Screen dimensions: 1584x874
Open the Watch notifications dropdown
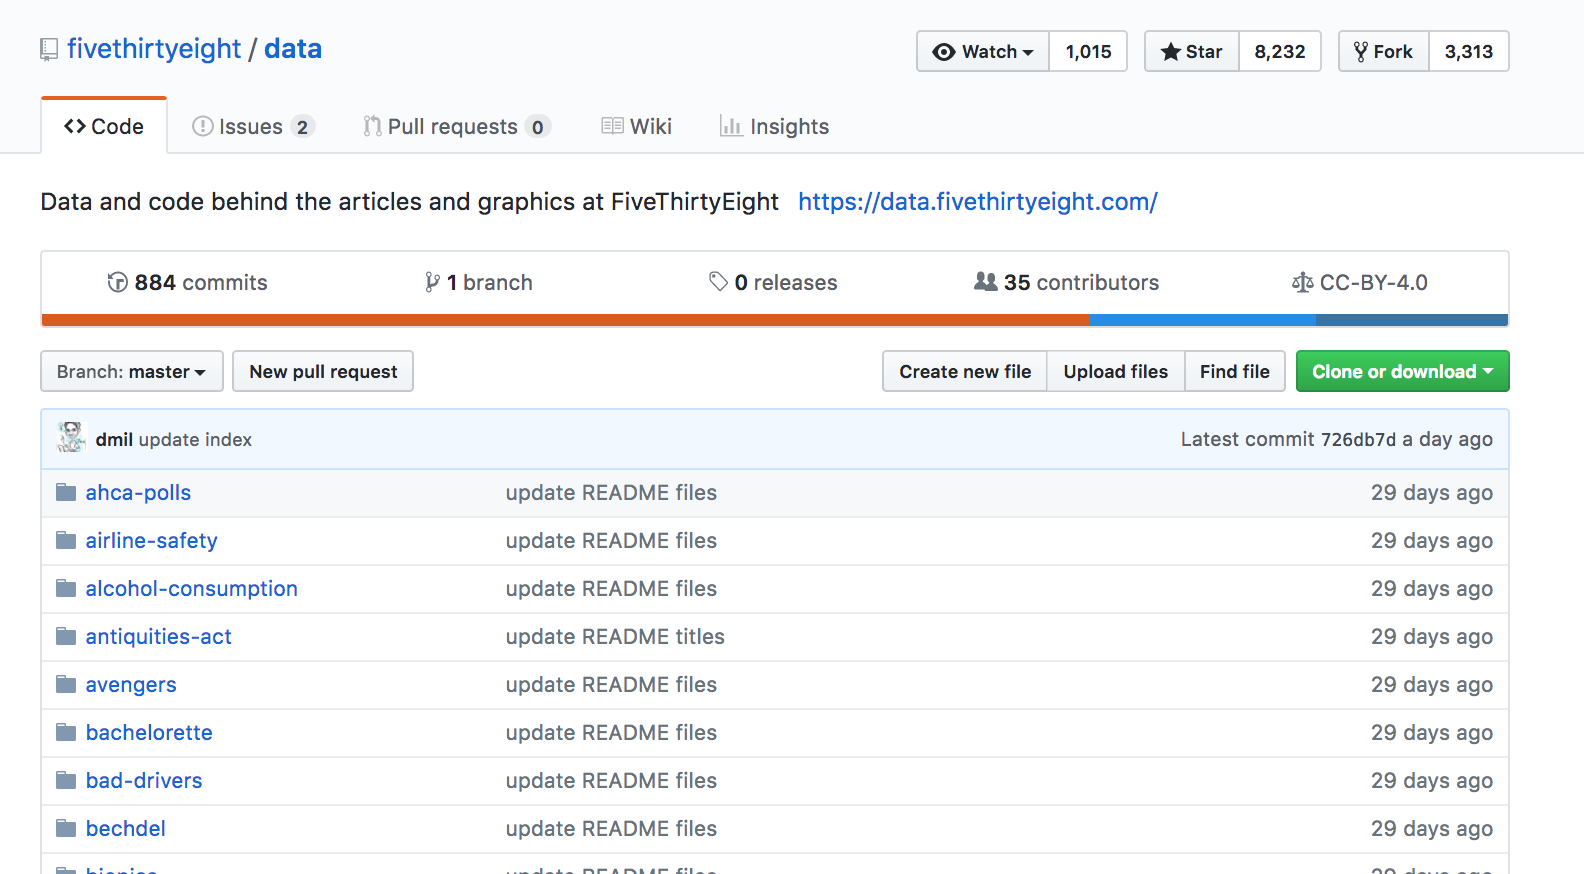coord(983,52)
